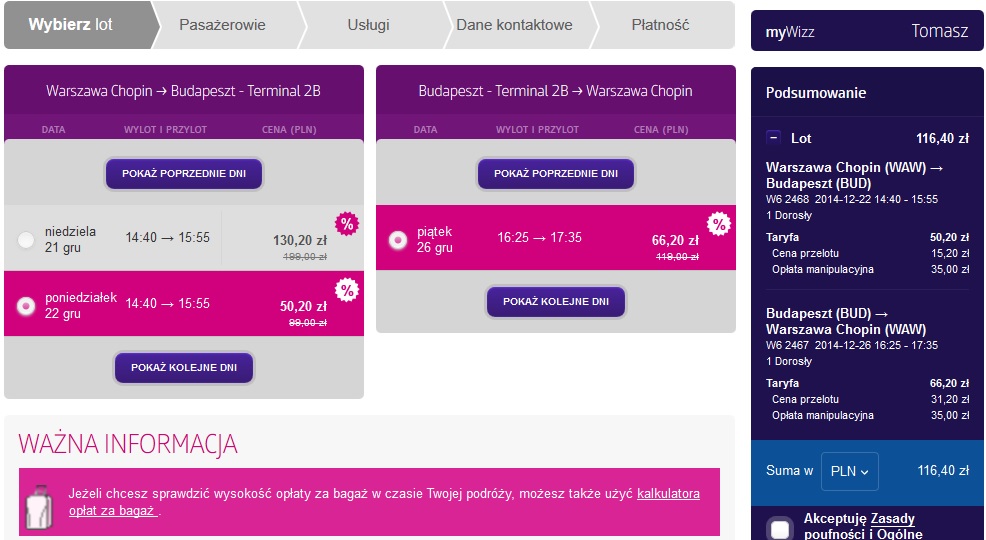The image size is (986, 540).
Task: Open the Dane kontaktowe step
Action: click(x=514, y=25)
